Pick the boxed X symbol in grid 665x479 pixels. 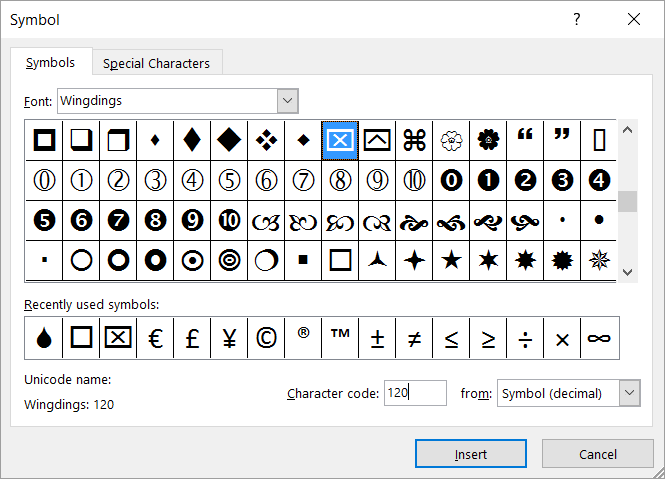tap(340, 141)
